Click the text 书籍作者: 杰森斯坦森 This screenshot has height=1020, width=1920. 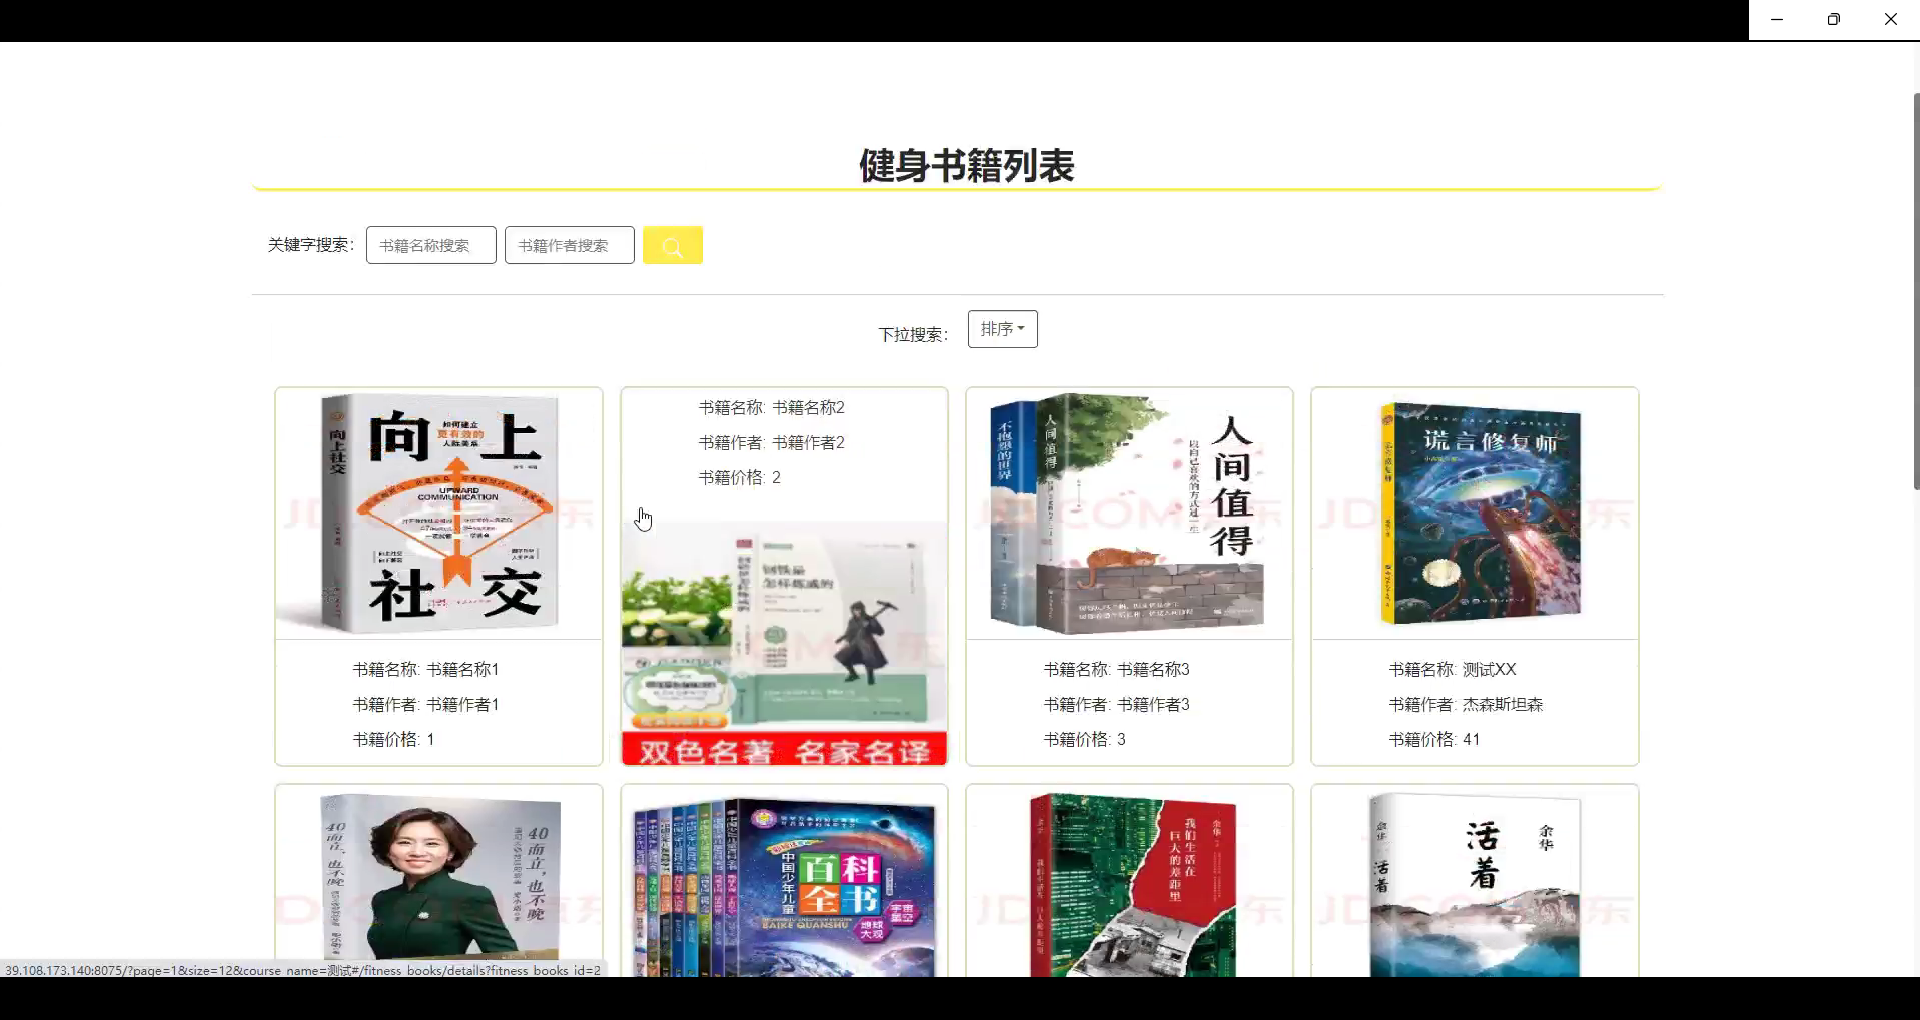(1465, 704)
